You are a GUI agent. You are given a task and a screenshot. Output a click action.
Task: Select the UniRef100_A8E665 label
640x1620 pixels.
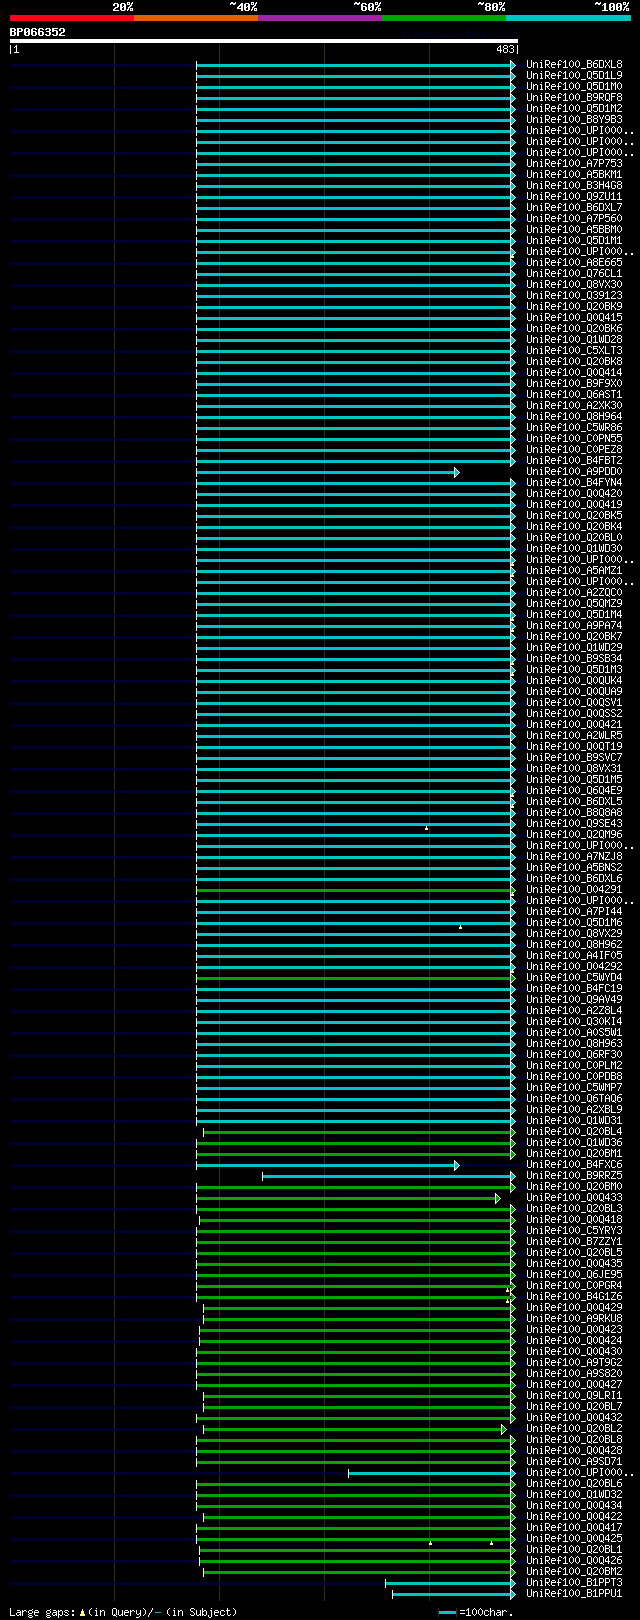click(x=574, y=262)
